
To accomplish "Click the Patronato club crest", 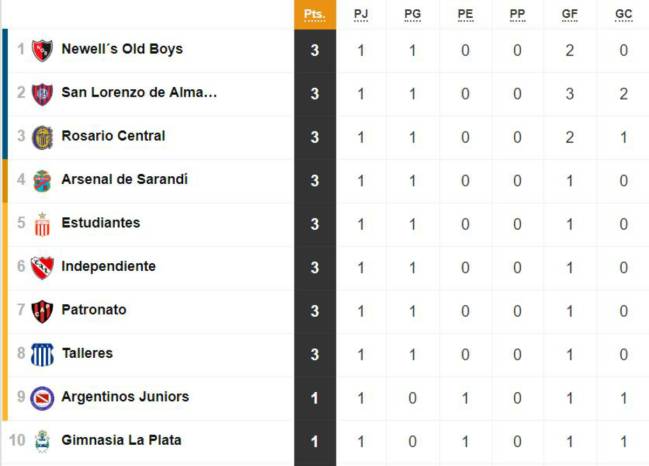I will click(42, 311).
